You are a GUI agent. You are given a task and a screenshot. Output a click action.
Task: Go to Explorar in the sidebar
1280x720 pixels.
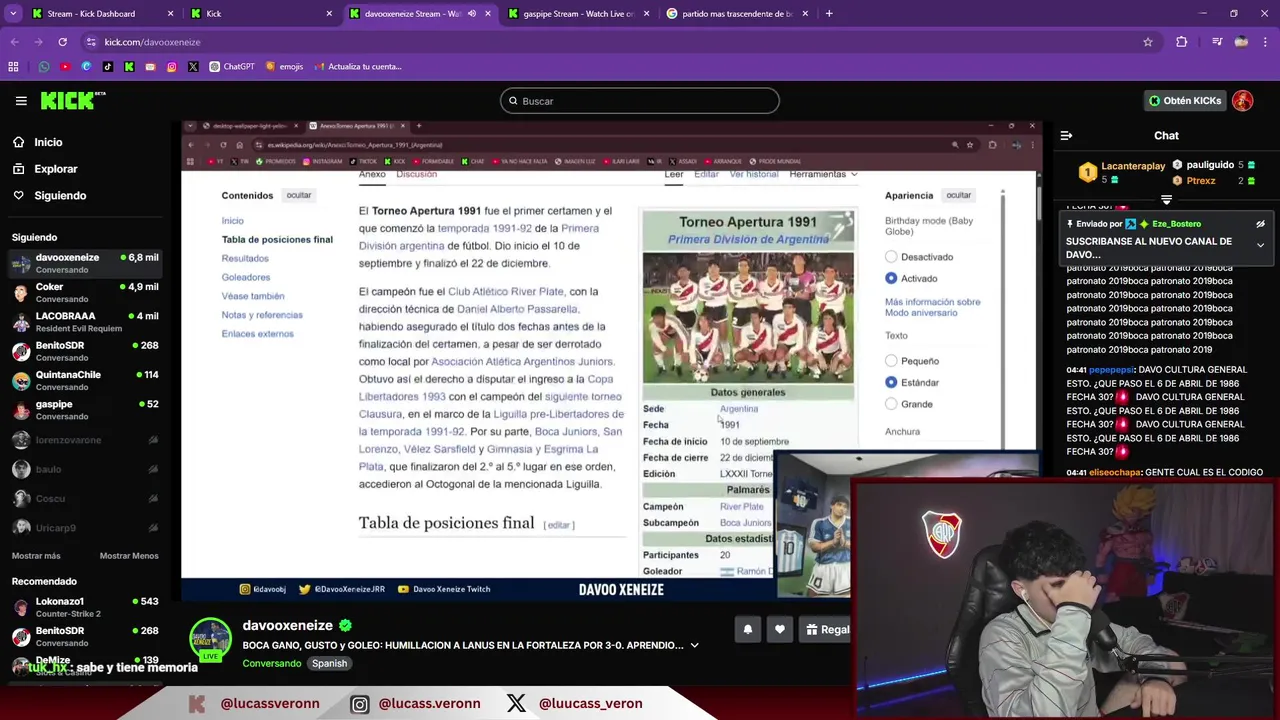[x=56, y=169]
